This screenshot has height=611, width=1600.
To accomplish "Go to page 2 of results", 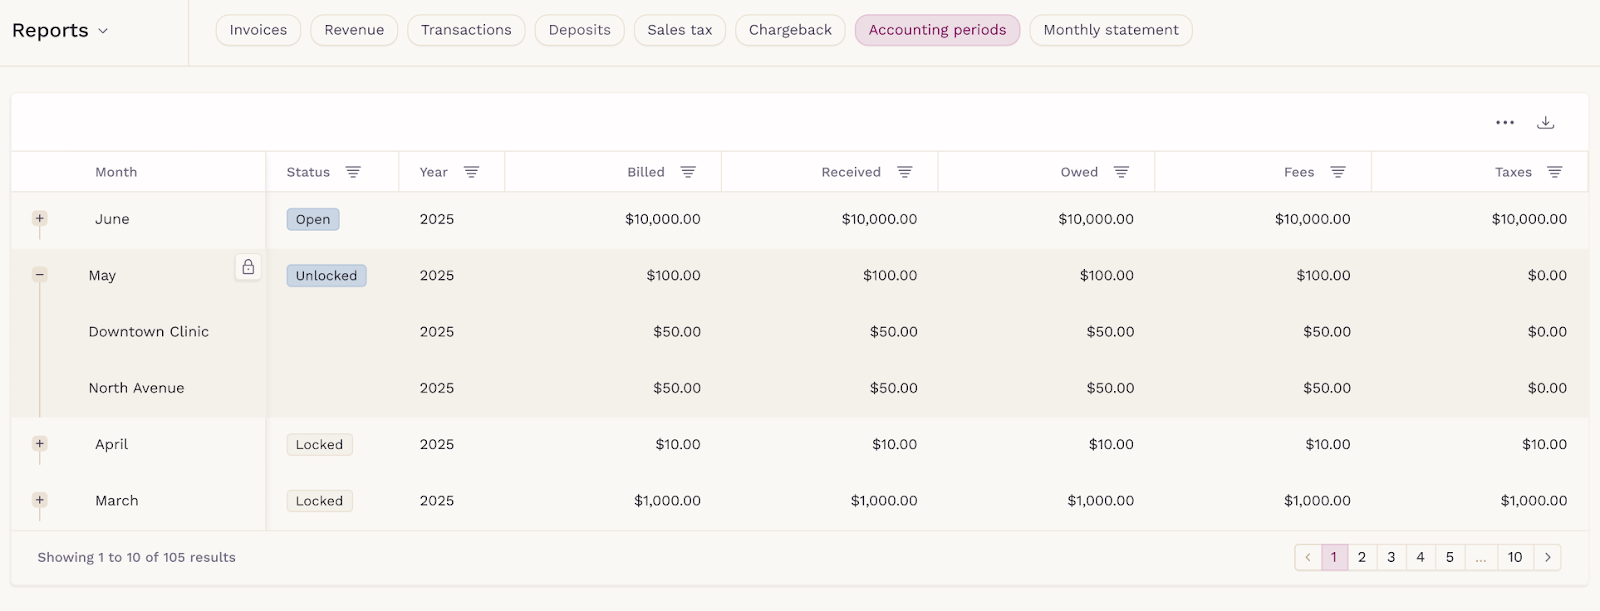I will tap(1361, 557).
